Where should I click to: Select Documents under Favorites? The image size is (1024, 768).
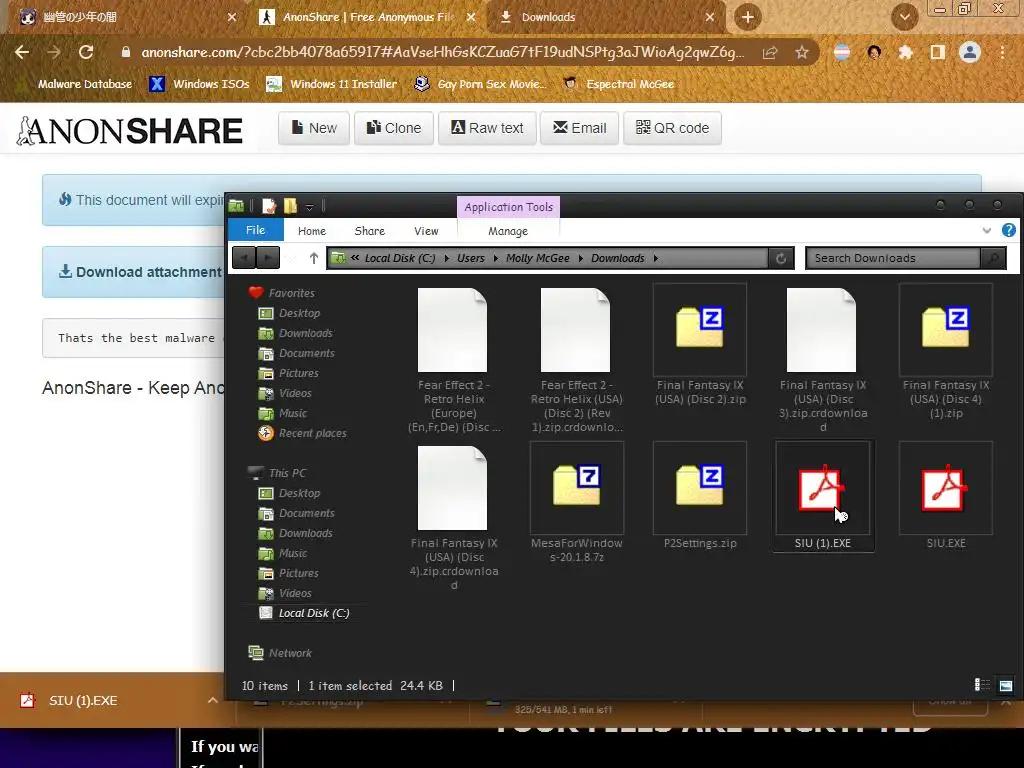[297, 353]
